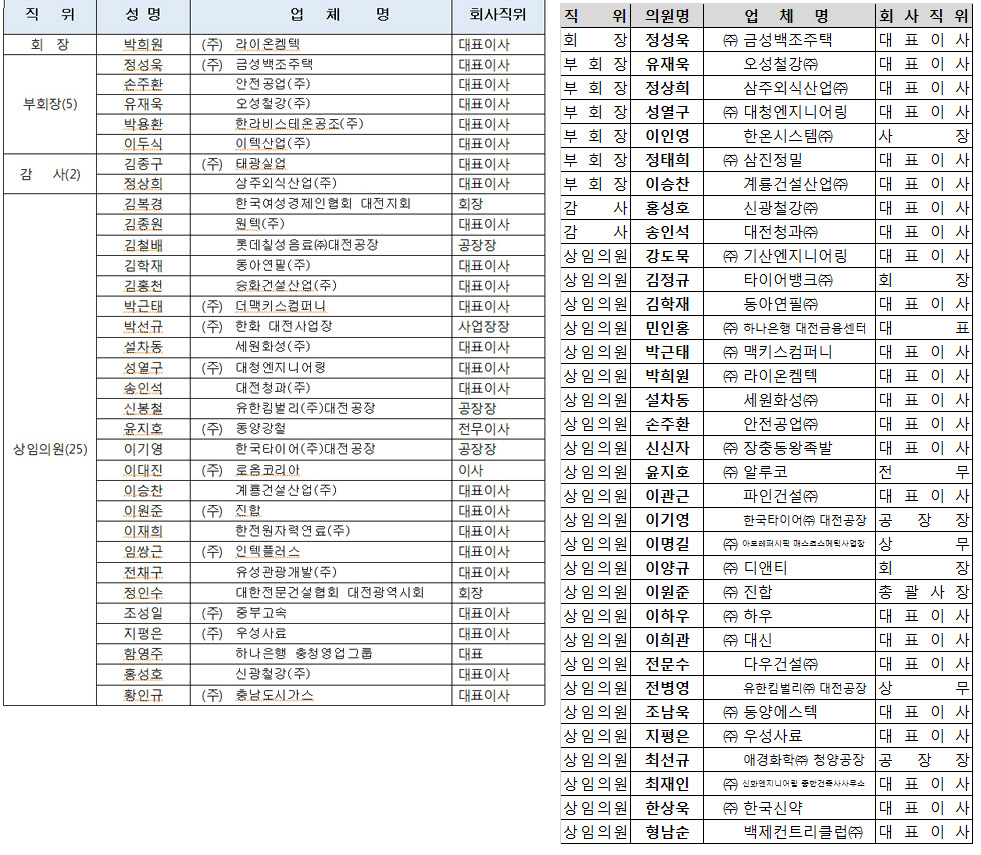
Task: Click the name '전문수'
Action: [x=667, y=664]
